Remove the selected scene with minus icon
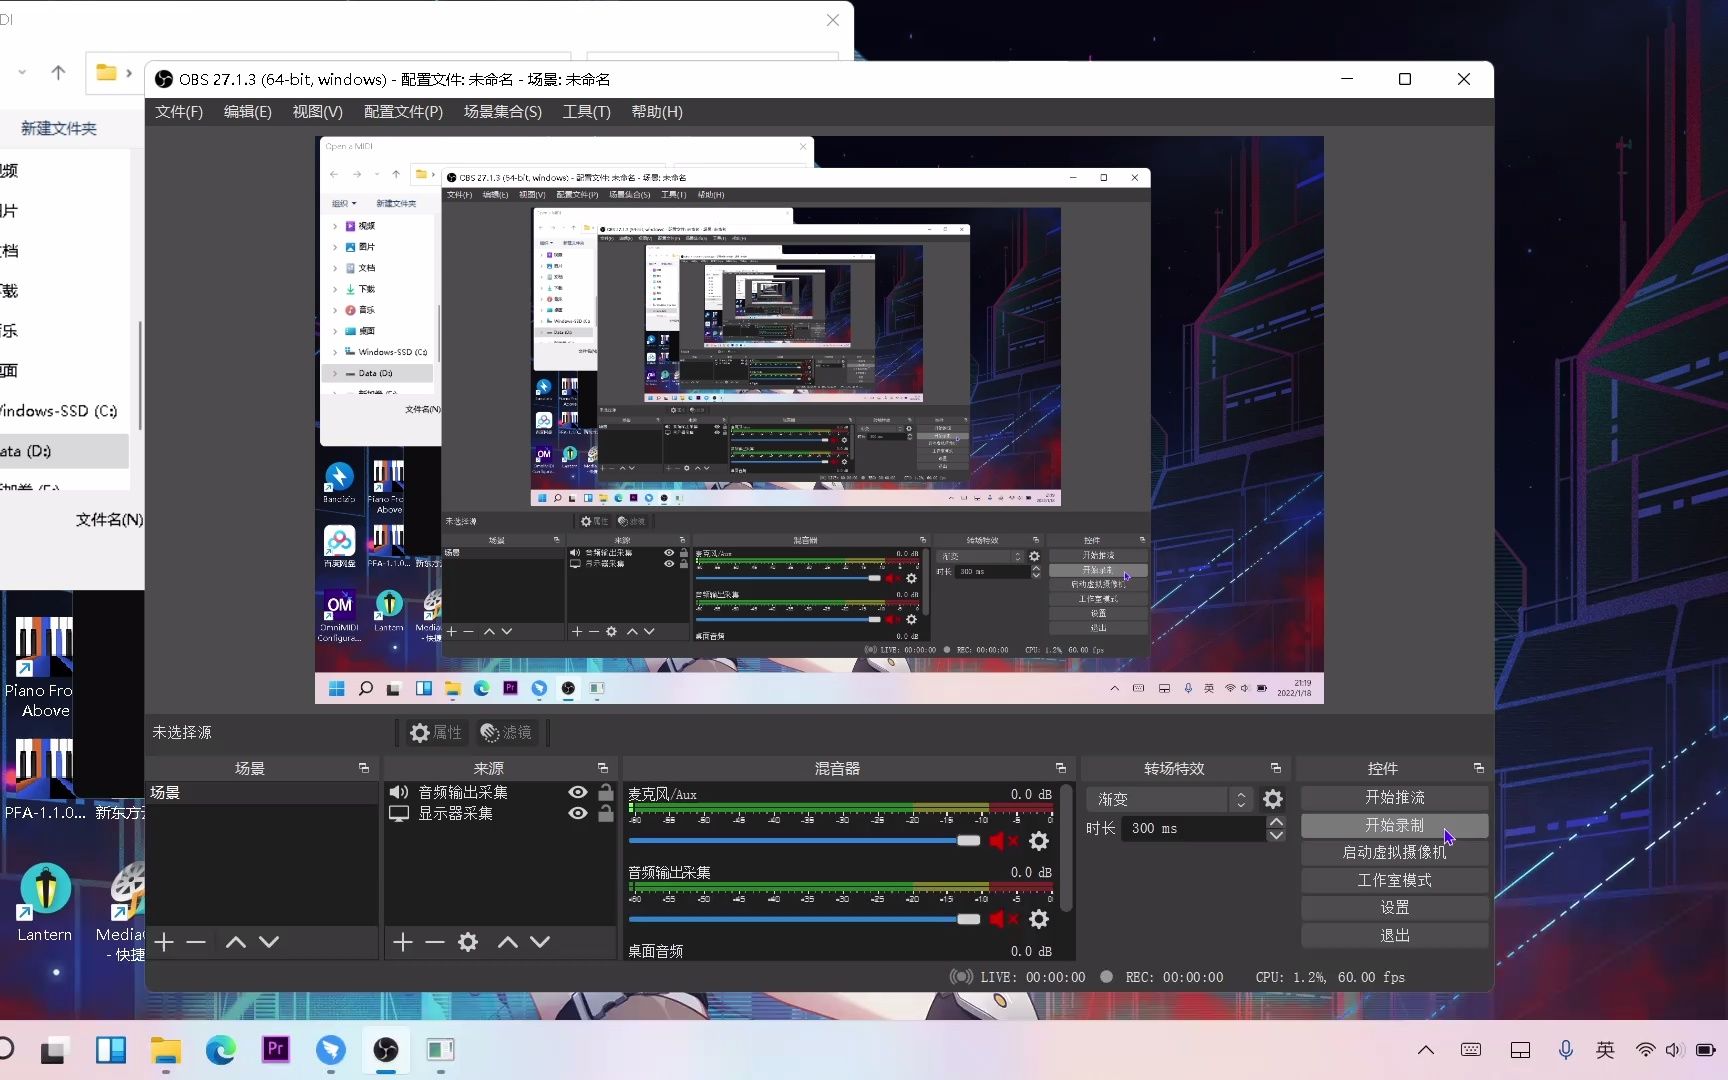The height and width of the screenshot is (1080, 1728). tap(196, 942)
